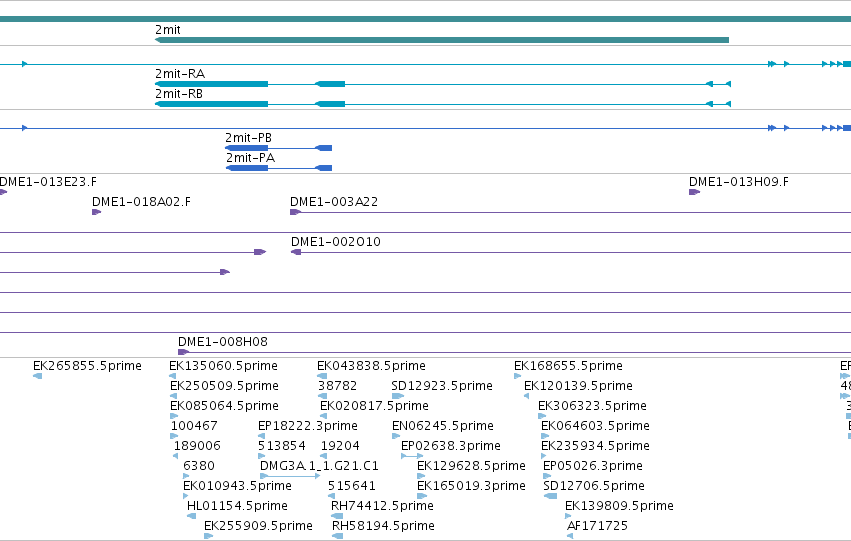
Task: Select the EK265855.5prime arrow glyph
Action: coord(37,376)
